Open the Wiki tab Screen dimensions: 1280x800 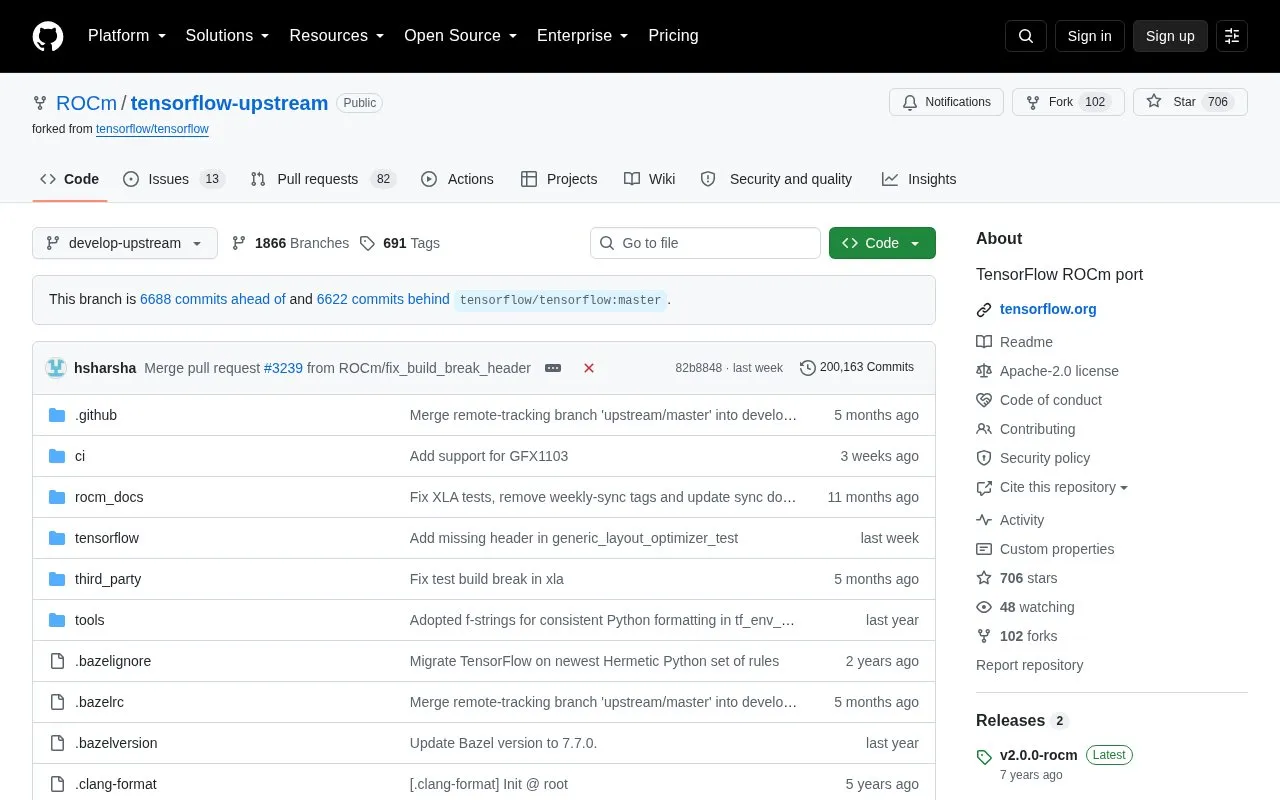click(x=649, y=179)
